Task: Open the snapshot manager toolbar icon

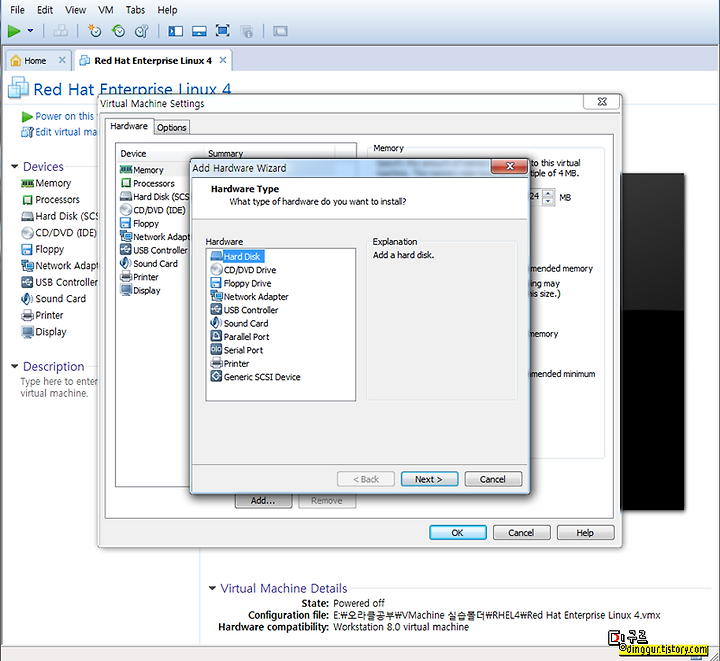Action: [141, 31]
